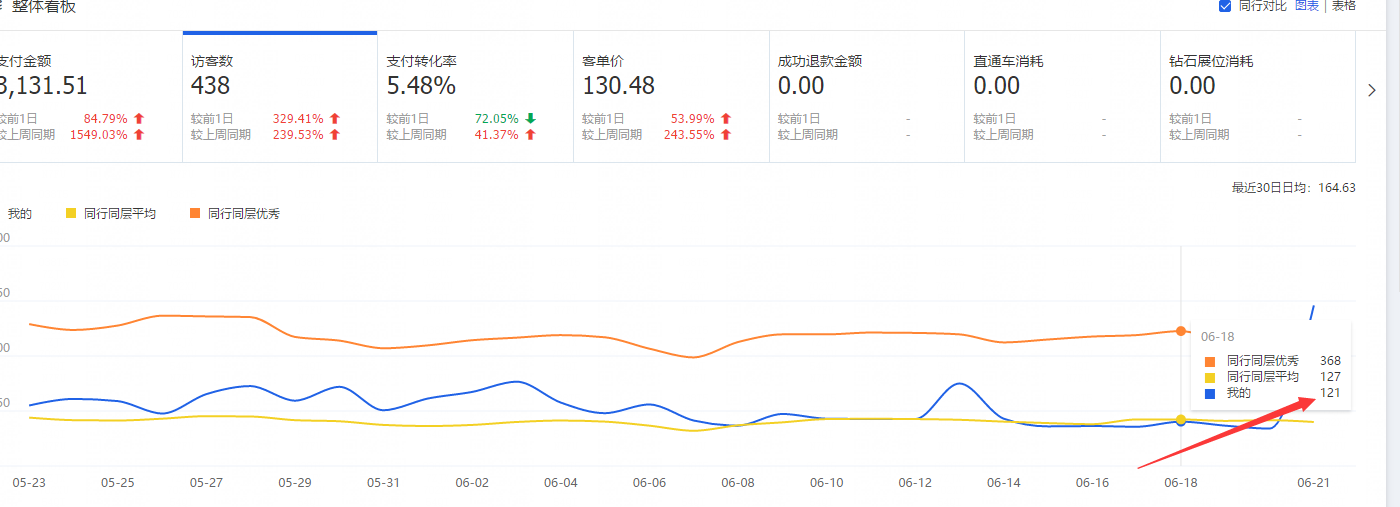Click the orange 同行同层优秀 legend swatch
Image resolution: width=1400 pixels, height=507 pixels.
(194, 213)
